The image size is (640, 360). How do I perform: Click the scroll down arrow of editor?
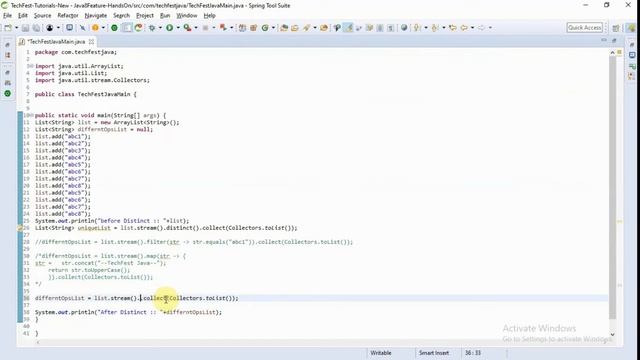tap(612, 335)
